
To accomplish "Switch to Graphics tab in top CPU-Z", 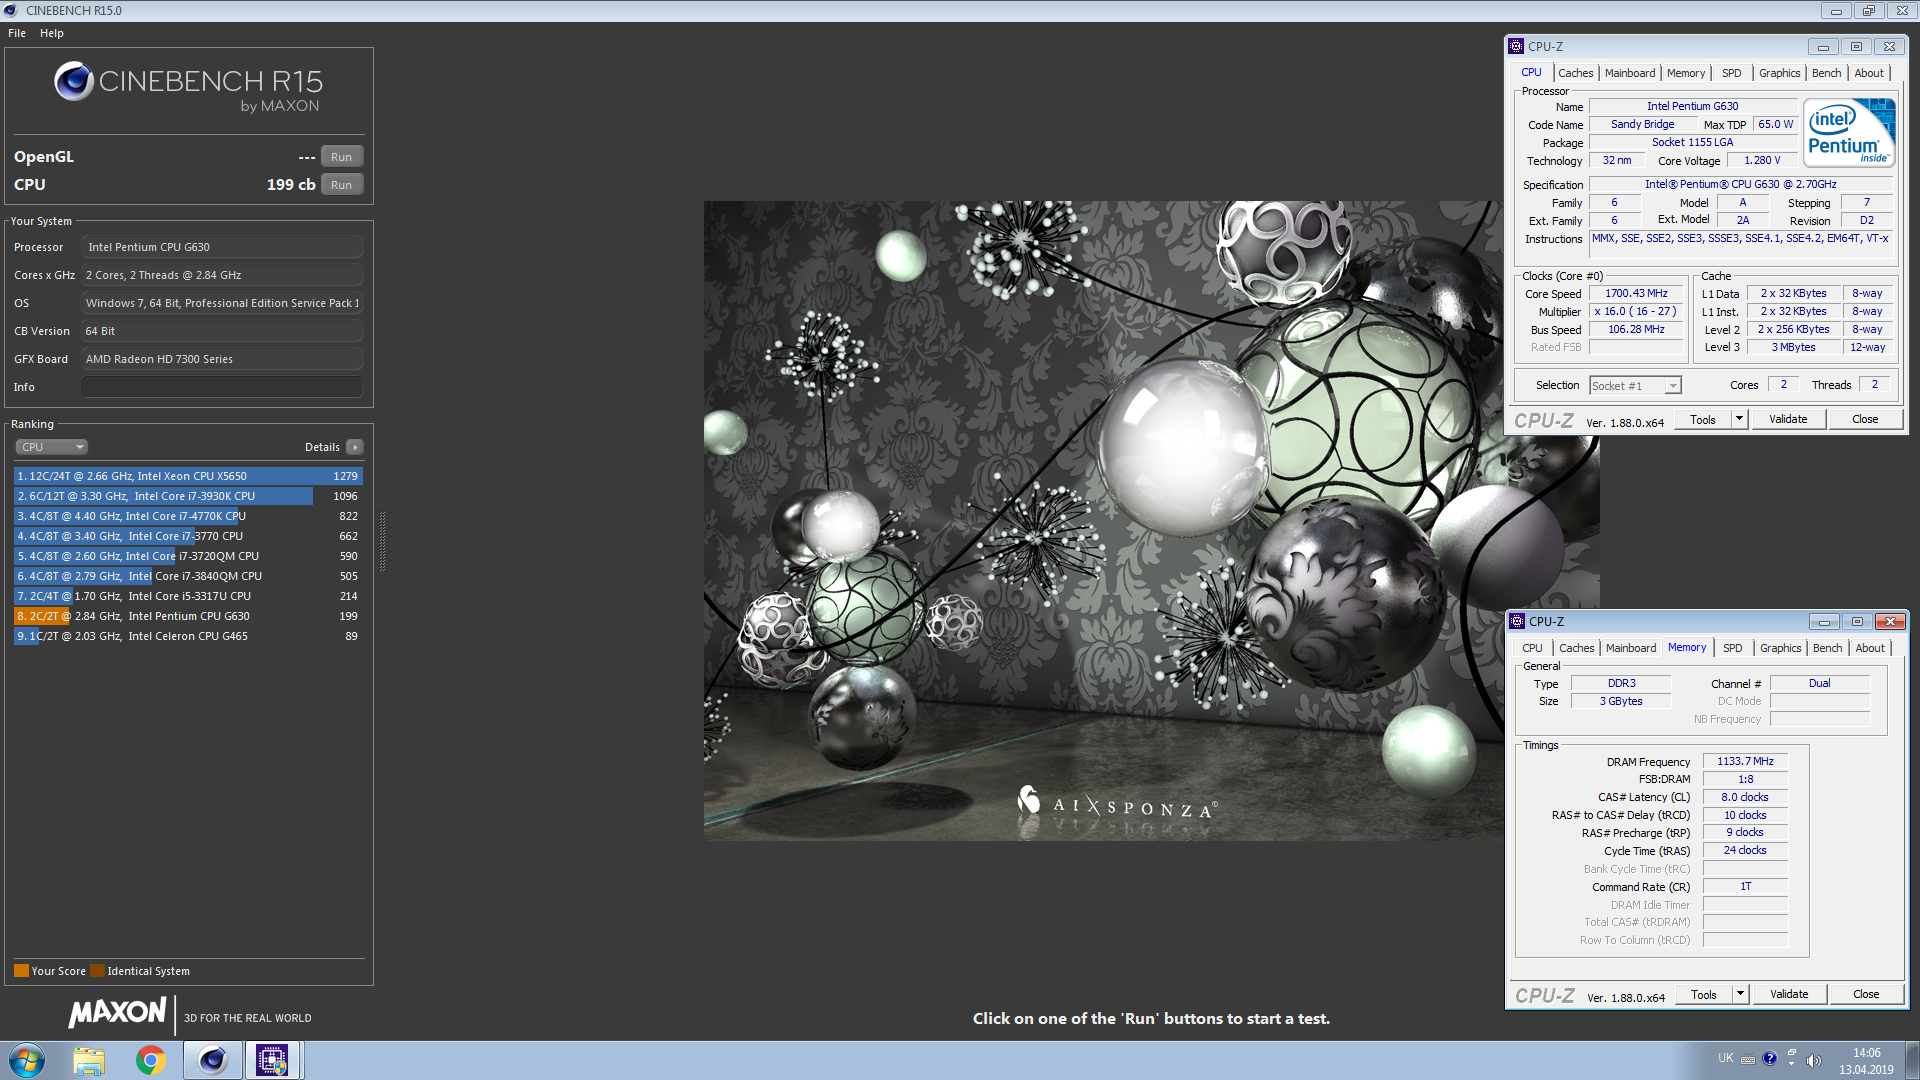I will click(x=1780, y=73).
